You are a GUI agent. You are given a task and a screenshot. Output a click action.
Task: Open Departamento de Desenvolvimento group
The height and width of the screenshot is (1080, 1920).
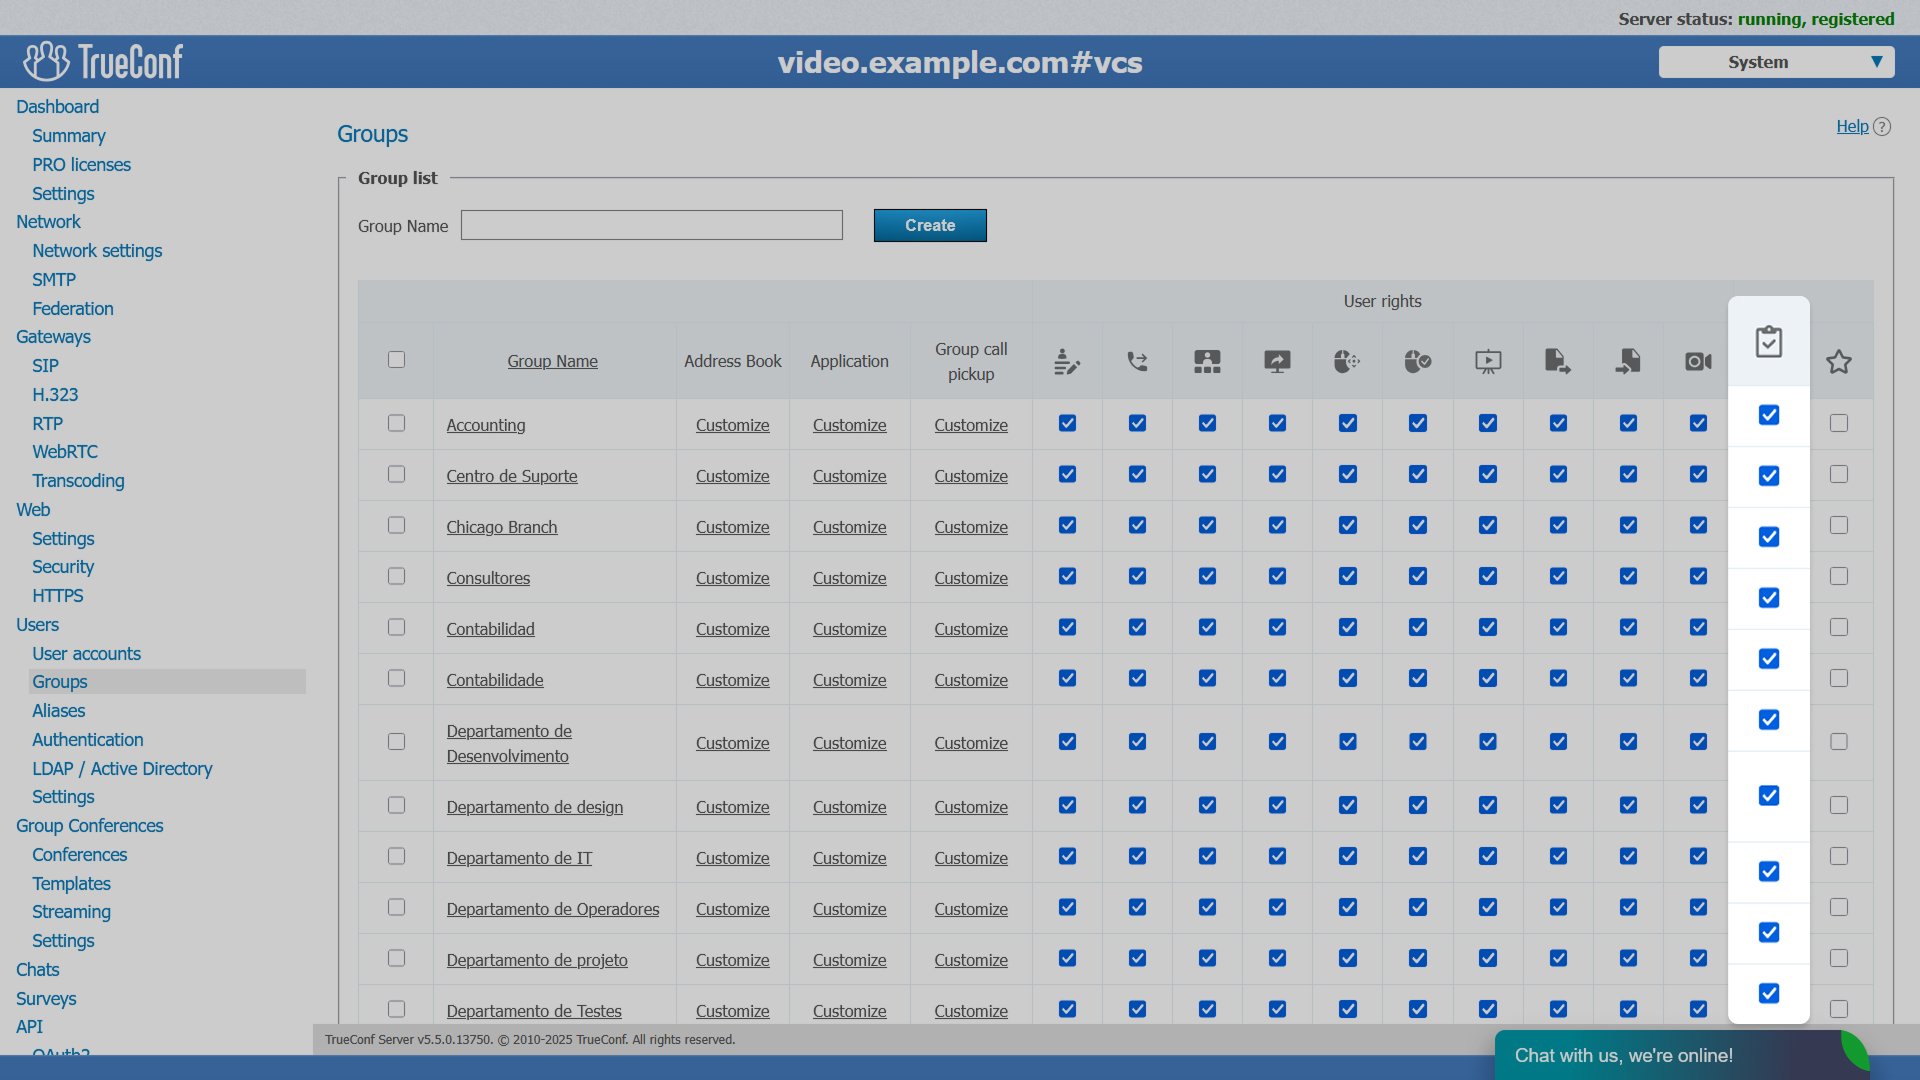click(x=509, y=743)
